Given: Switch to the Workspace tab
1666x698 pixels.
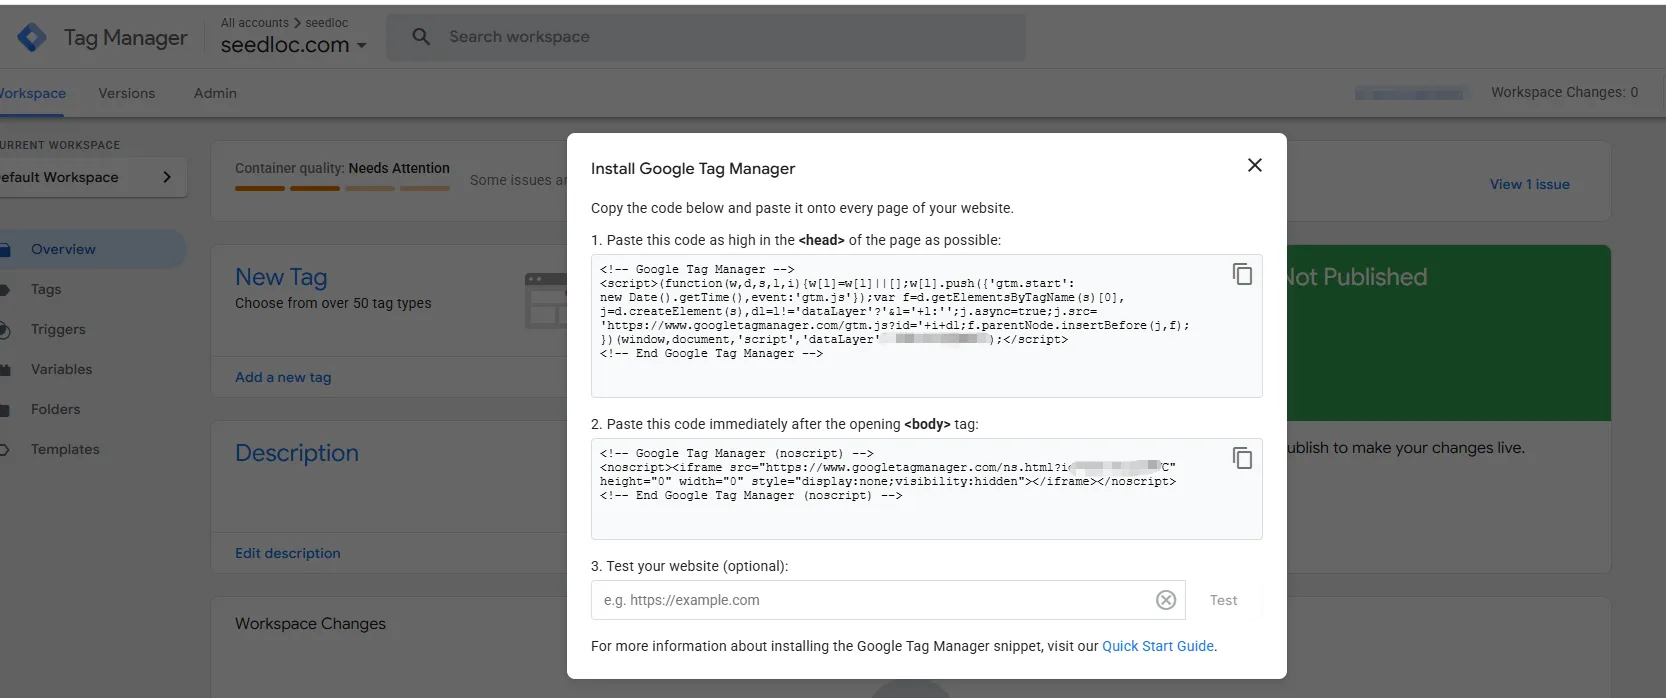Looking at the screenshot, I should [x=32, y=93].
